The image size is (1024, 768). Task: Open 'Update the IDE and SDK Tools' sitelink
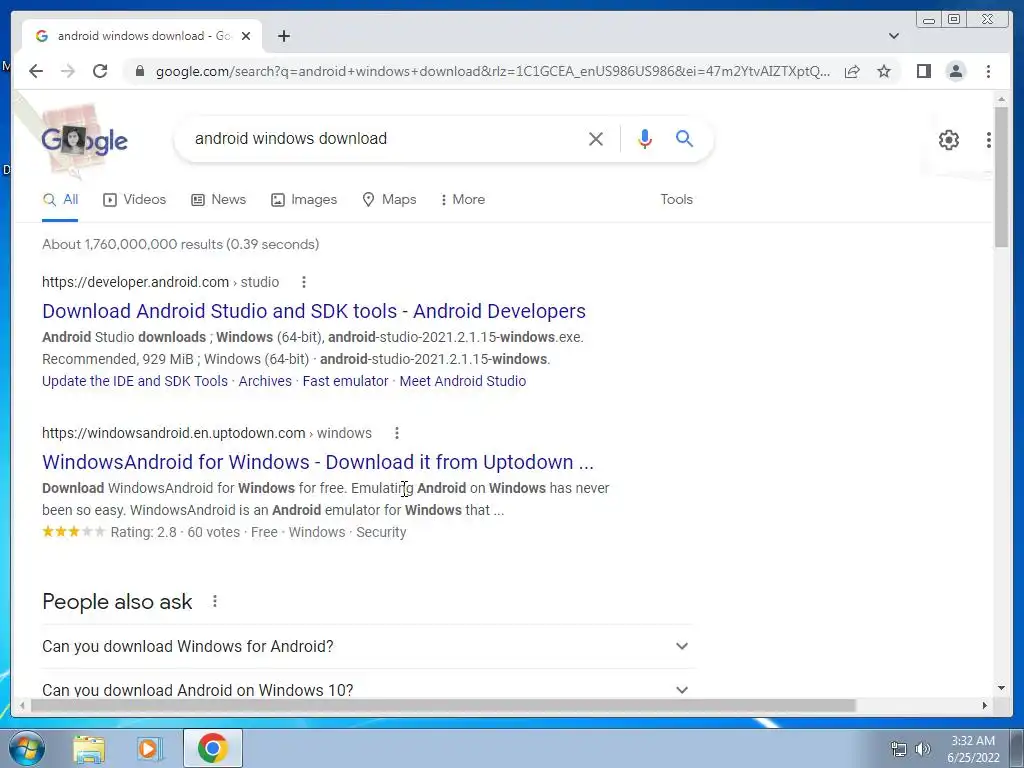135,381
